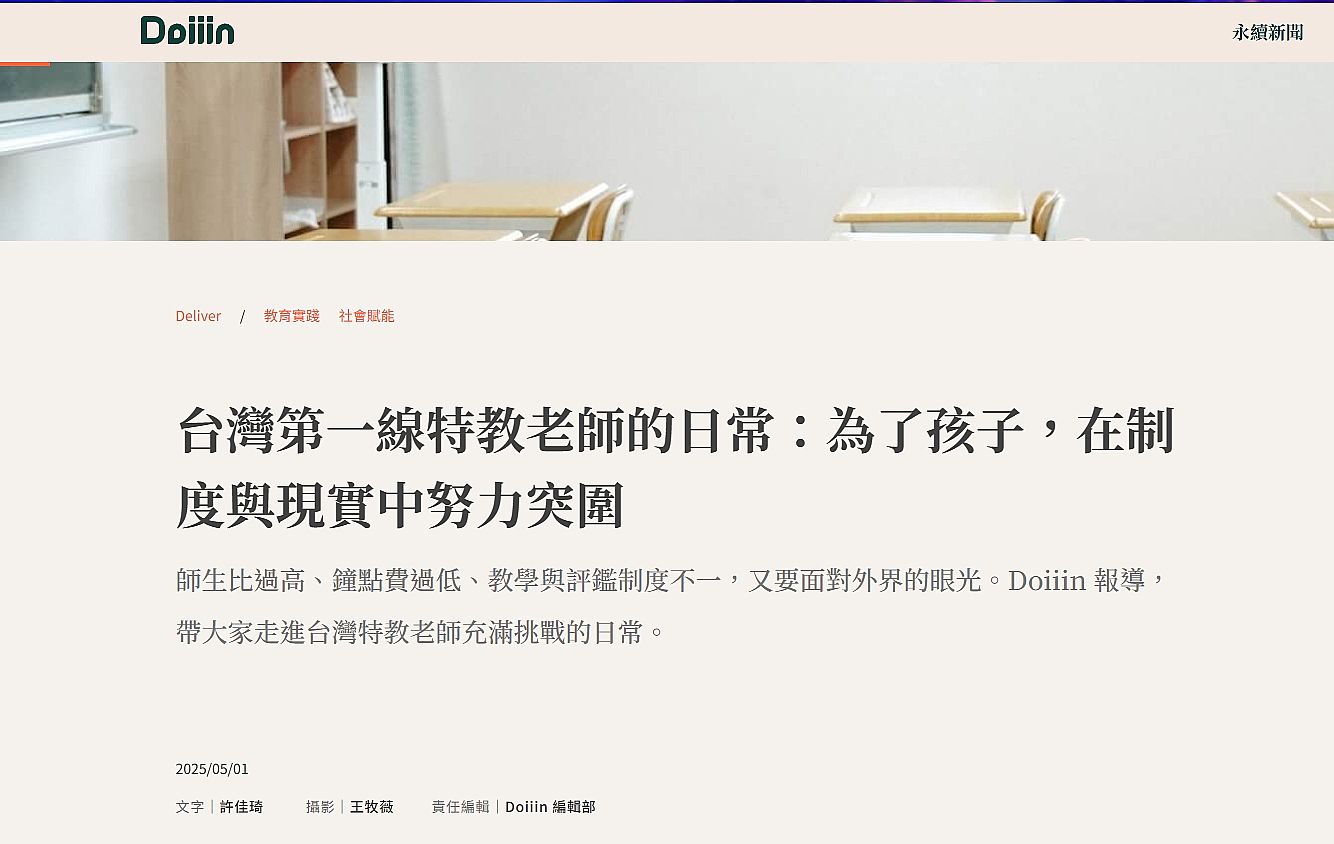This screenshot has width=1334, height=844.
Task: Click the slash separator after Deliver
Action: coord(242,316)
